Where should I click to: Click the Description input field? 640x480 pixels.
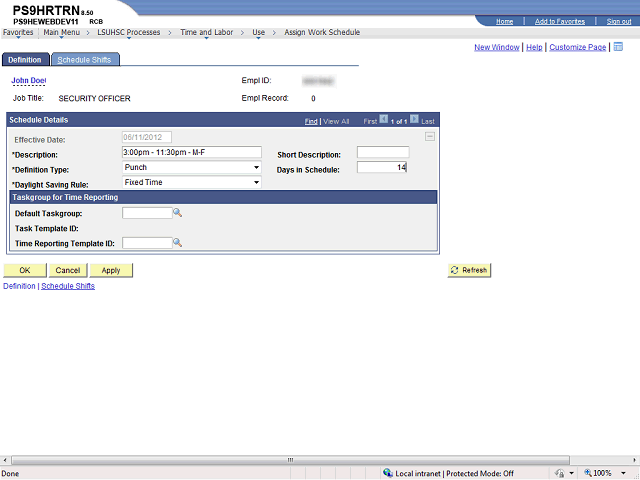point(192,152)
